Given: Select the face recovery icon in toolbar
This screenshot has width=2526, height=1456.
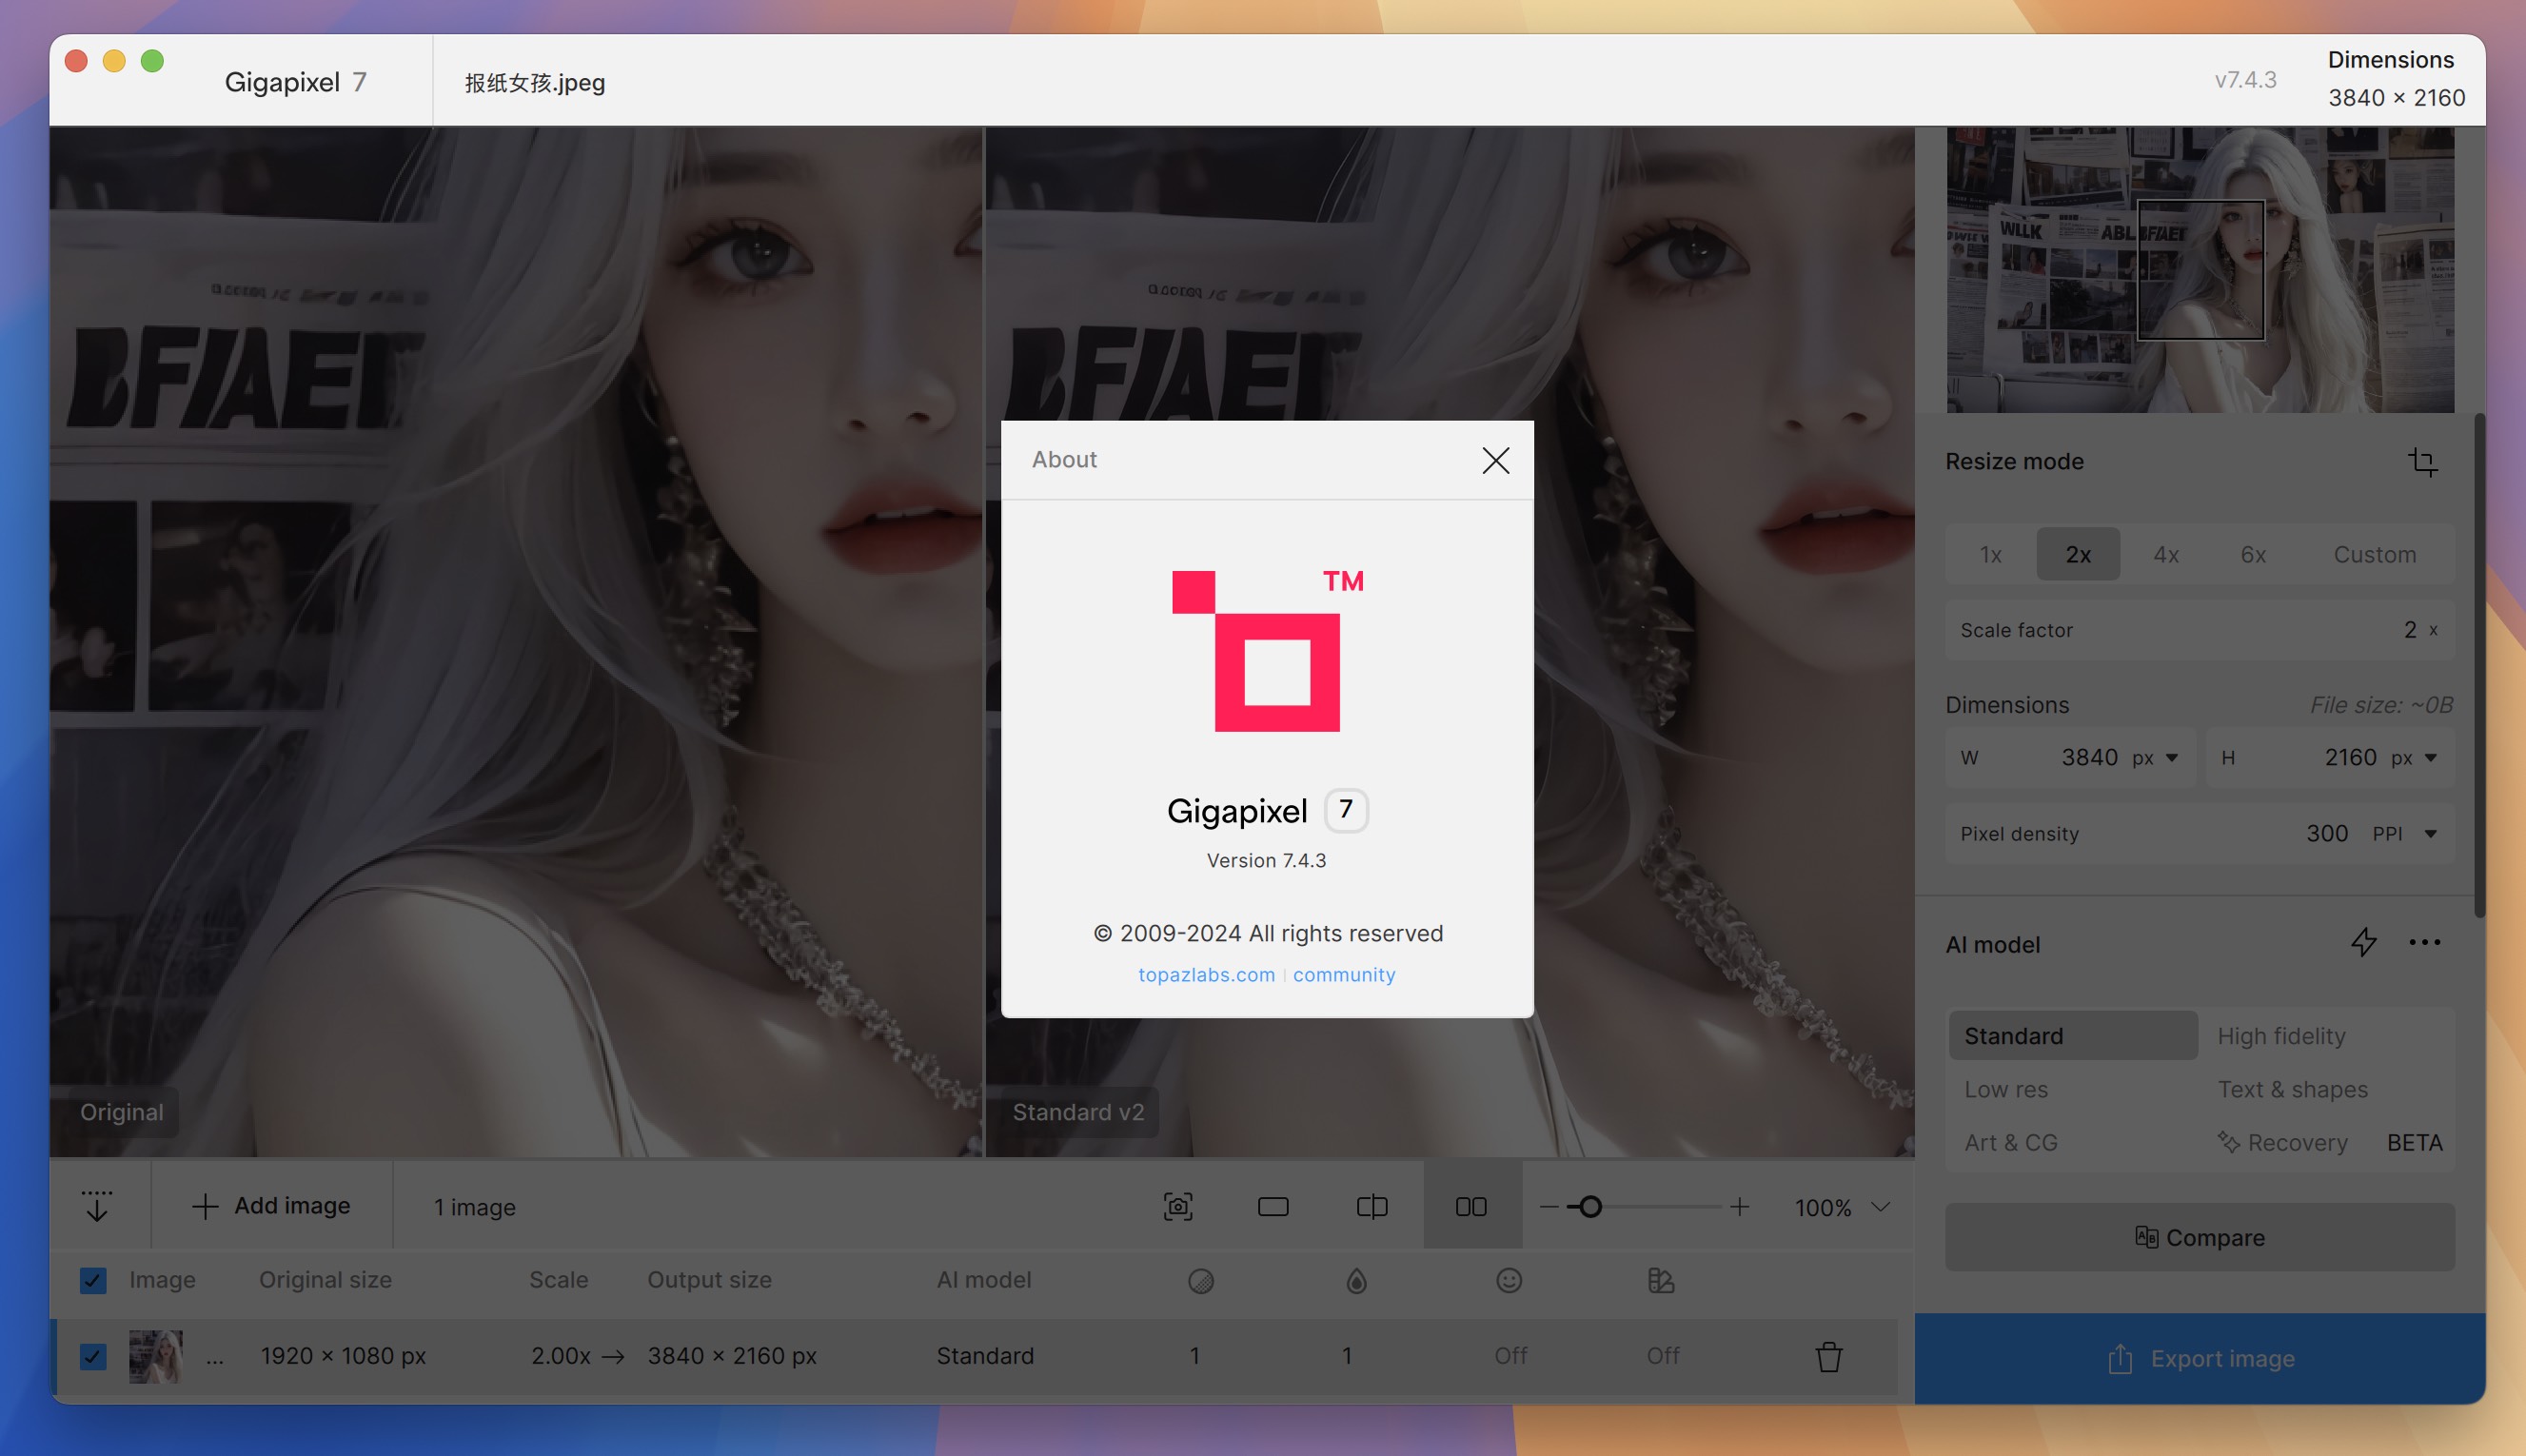Looking at the screenshot, I should point(1508,1281).
